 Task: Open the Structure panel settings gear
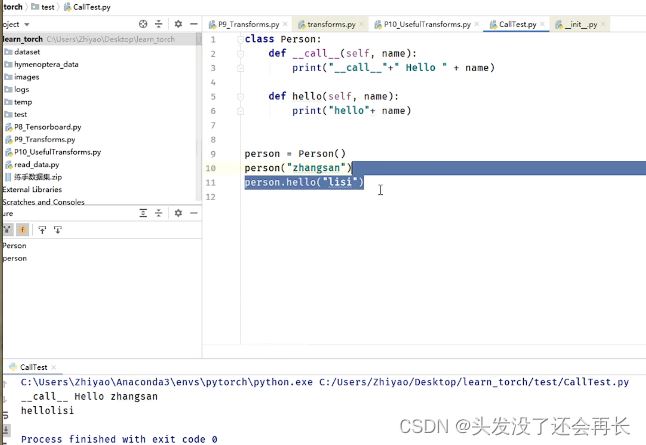pyautogui.click(x=178, y=213)
